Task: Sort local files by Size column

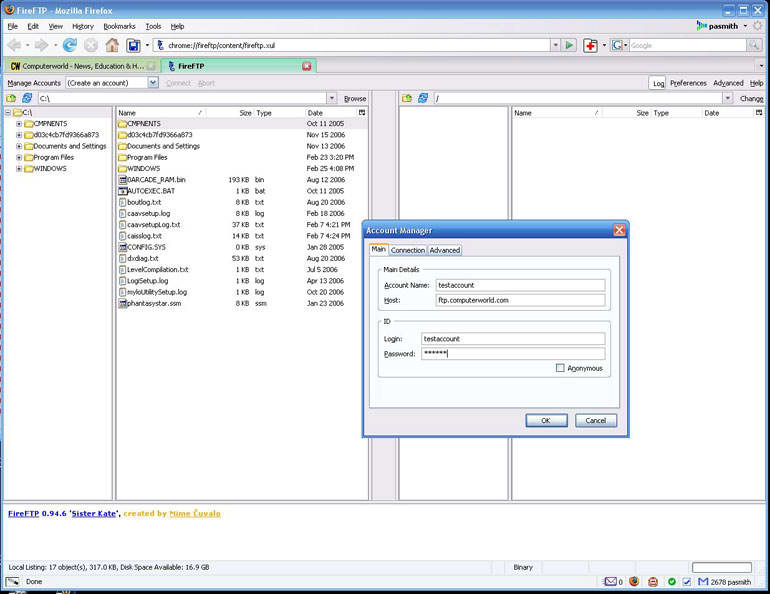Action: tap(230, 113)
